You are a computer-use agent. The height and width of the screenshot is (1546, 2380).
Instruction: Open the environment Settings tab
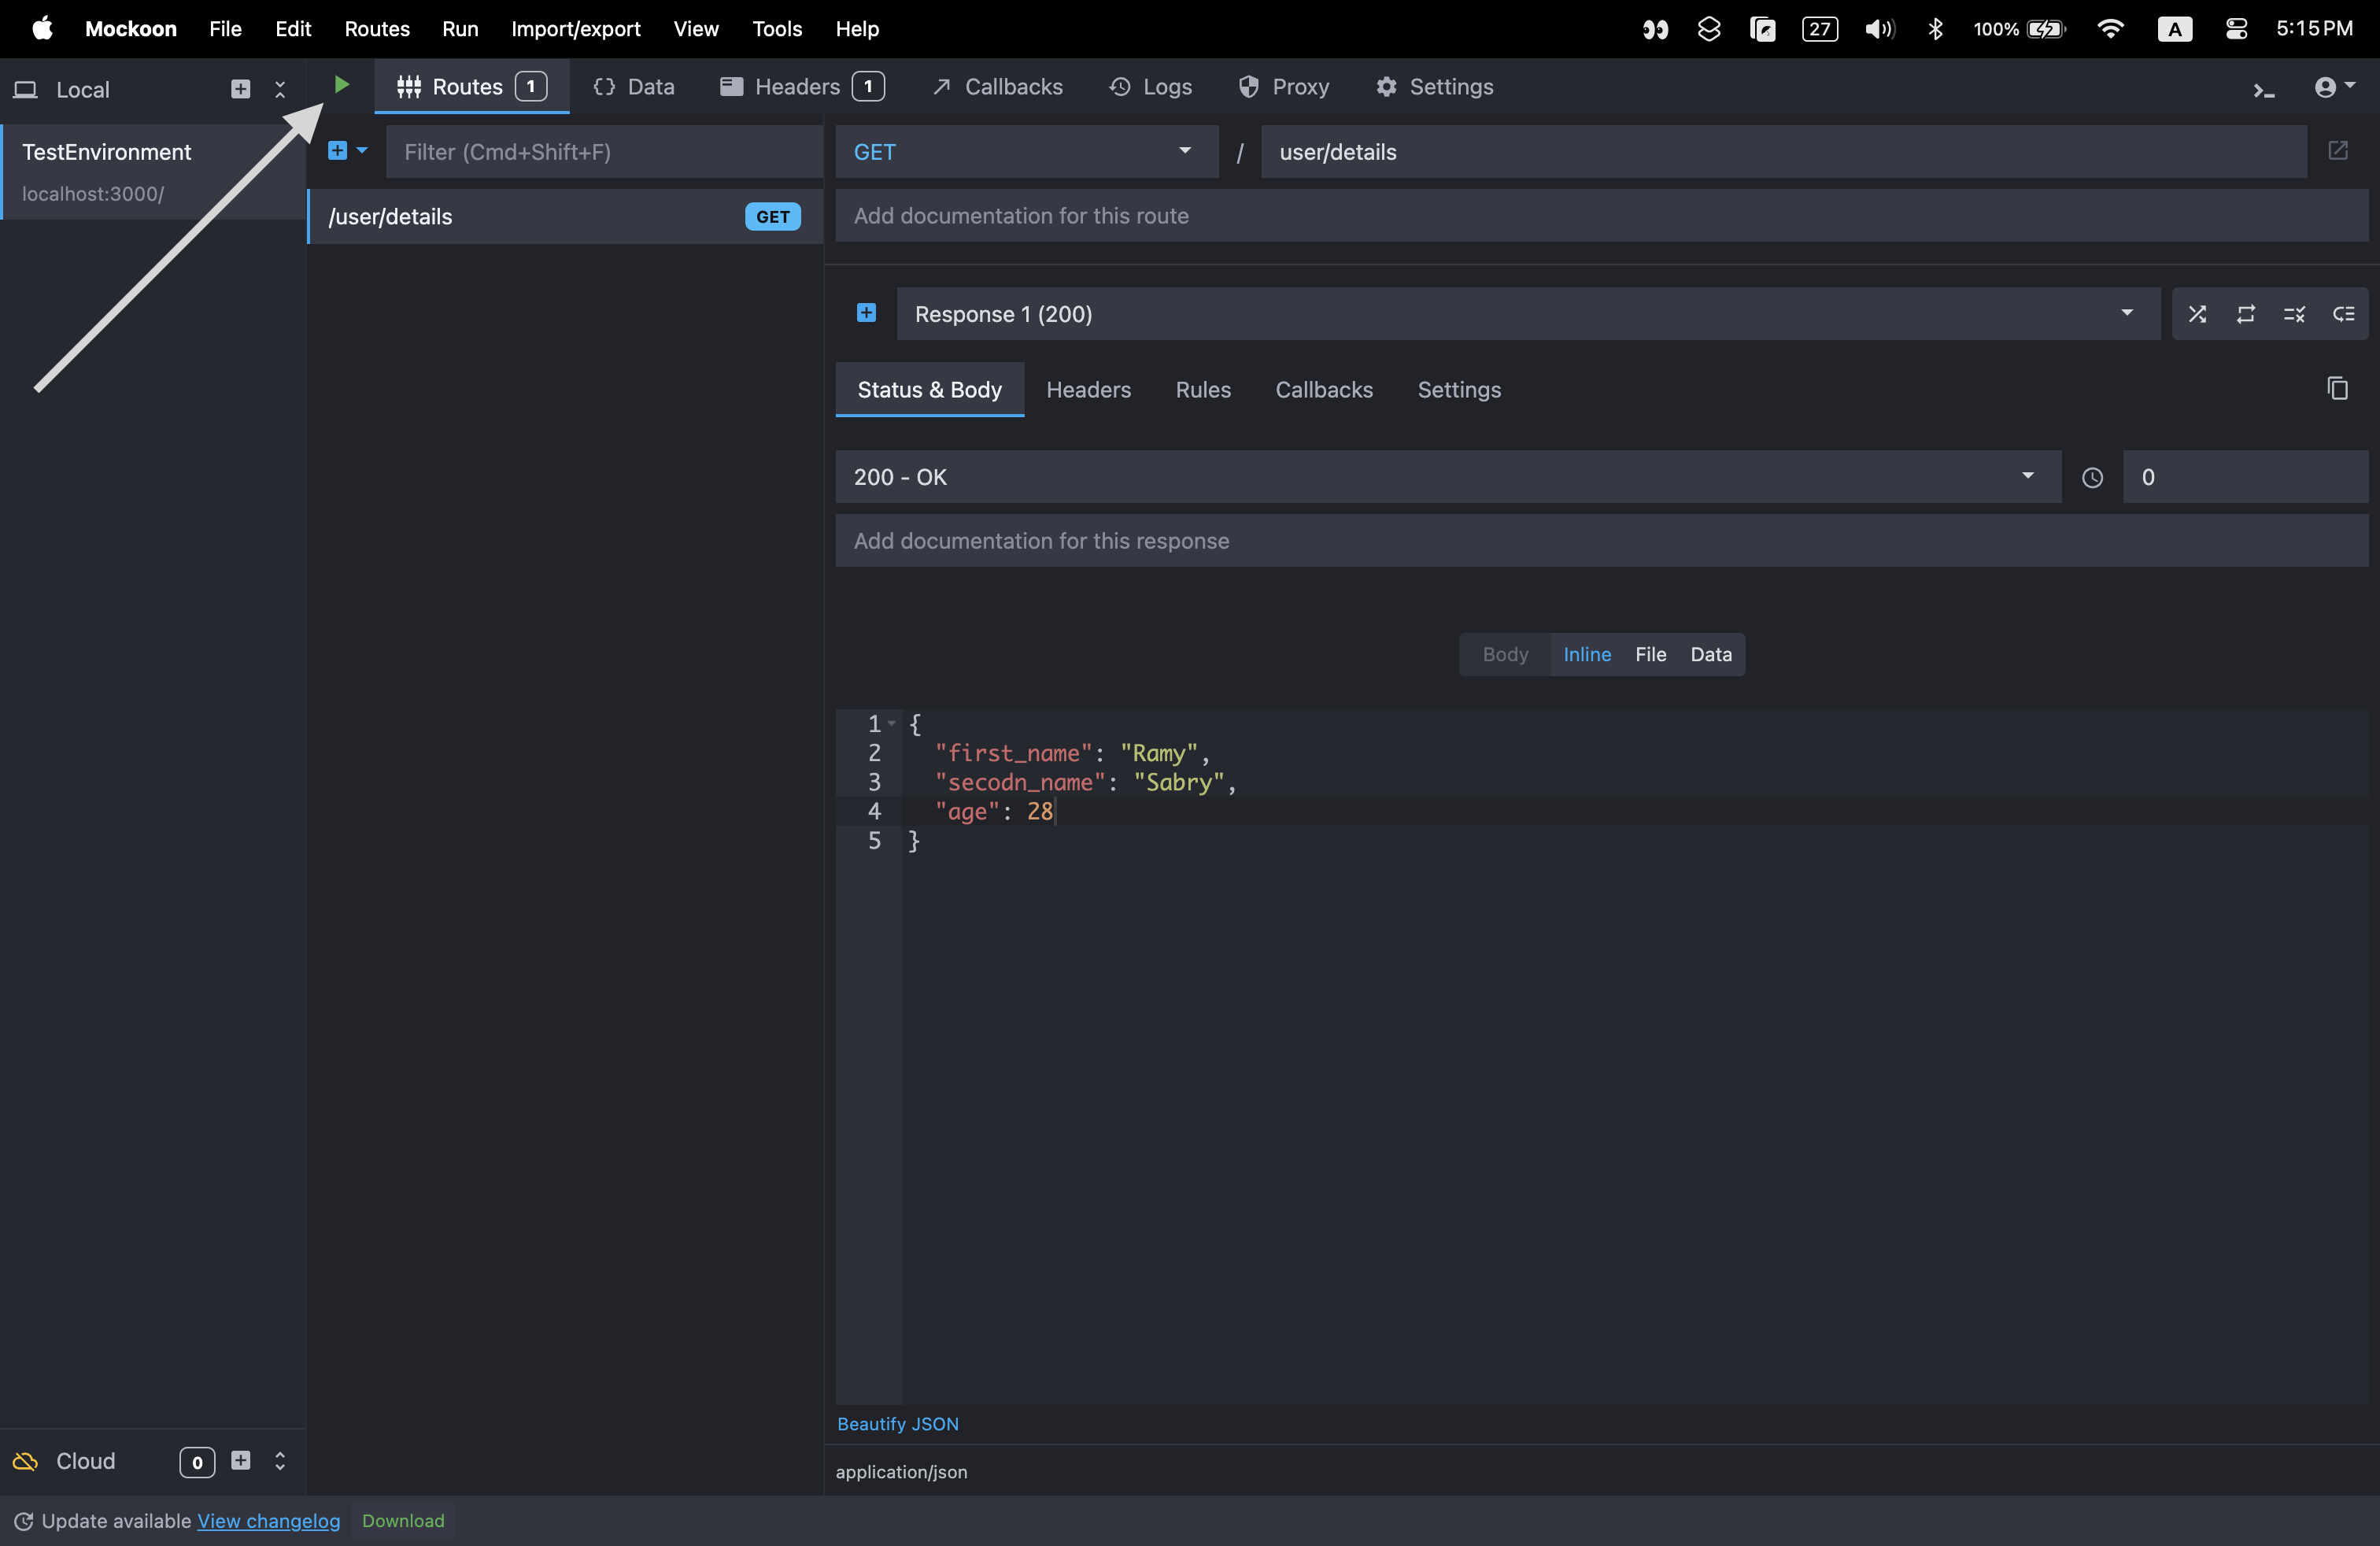pyautogui.click(x=1434, y=87)
